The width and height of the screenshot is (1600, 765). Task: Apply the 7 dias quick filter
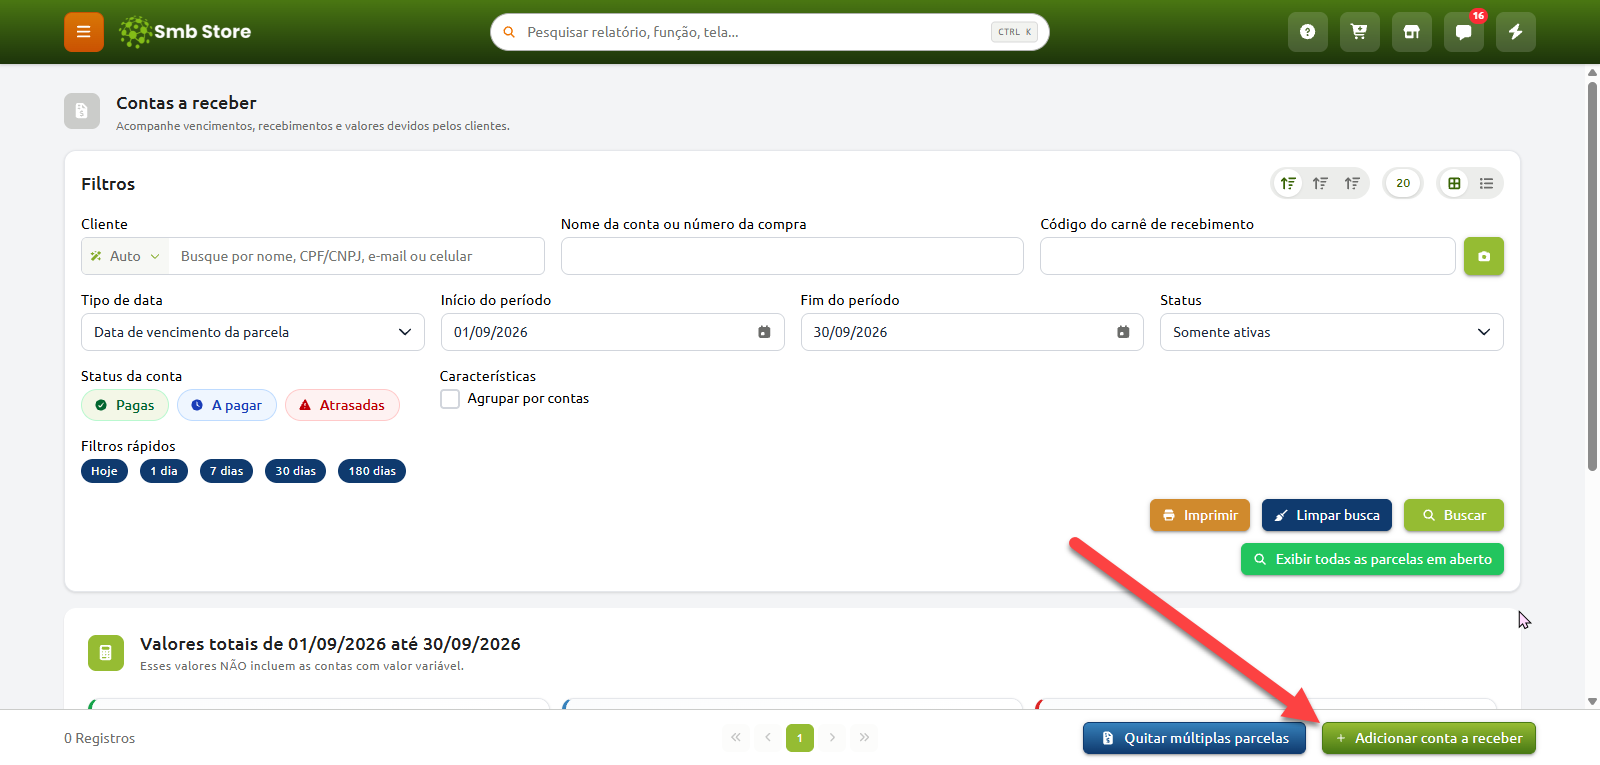[226, 471]
